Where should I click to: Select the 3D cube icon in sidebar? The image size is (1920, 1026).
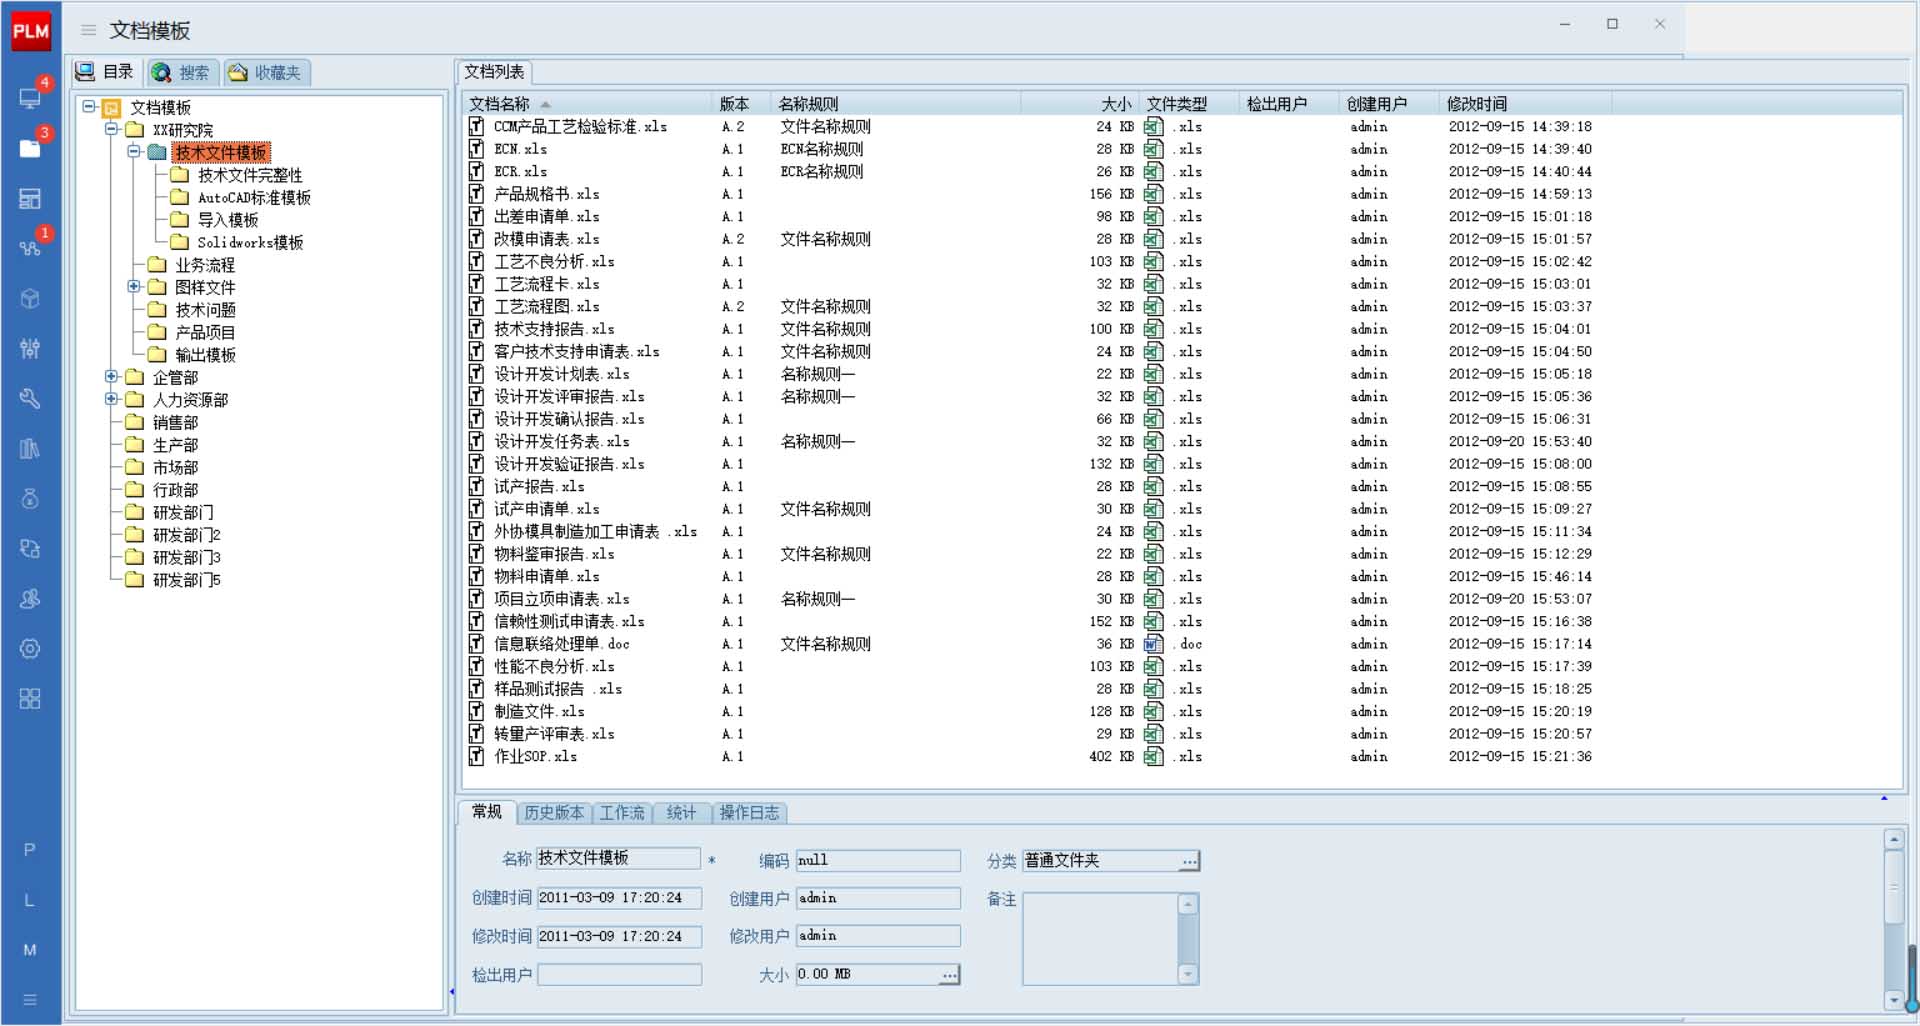(30, 298)
